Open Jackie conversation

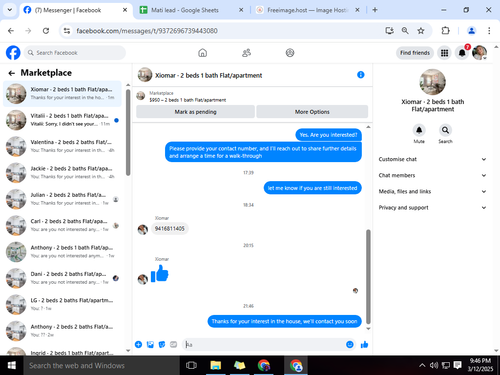[x=62, y=173]
